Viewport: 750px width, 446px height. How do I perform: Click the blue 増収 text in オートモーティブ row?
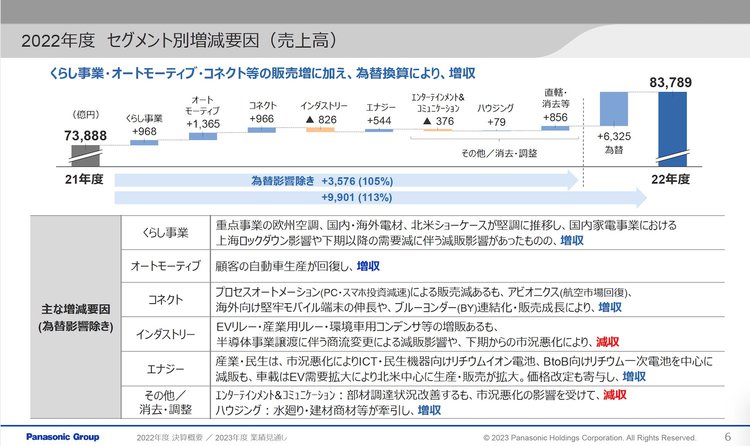[367, 266]
